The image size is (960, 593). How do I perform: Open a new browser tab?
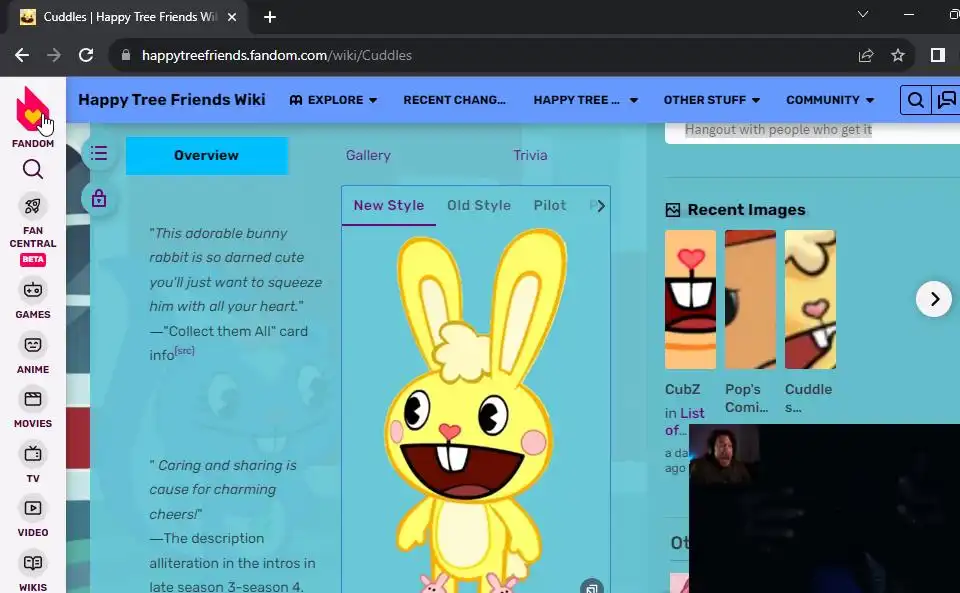point(269,17)
